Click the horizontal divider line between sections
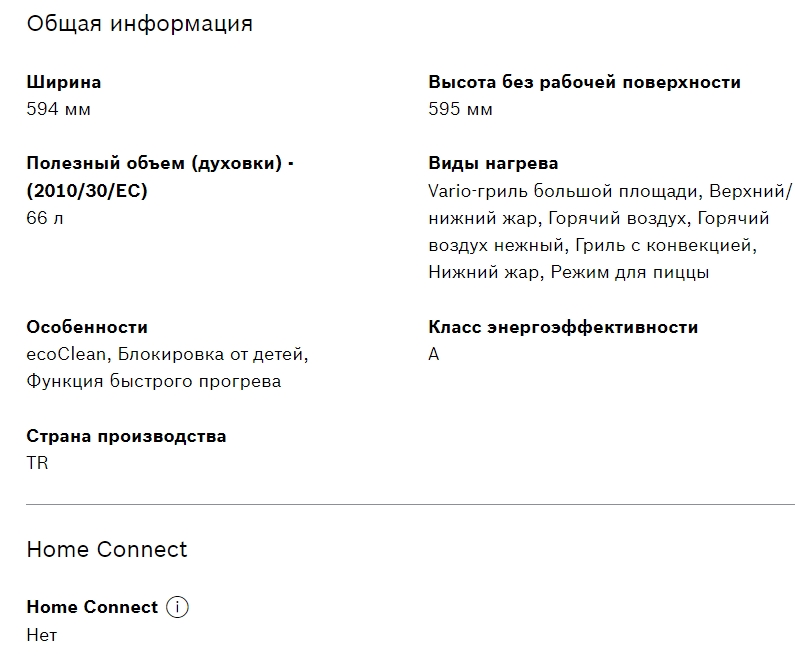The height and width of the screenshot is (659, 795). click(410, 505)
